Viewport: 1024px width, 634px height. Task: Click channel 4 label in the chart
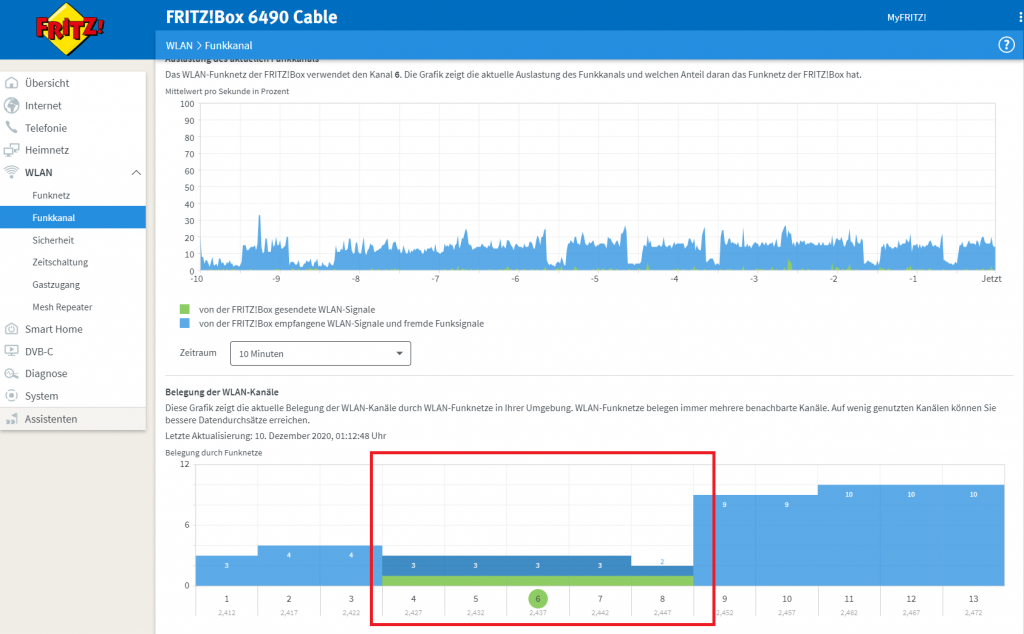click(413, 599)
